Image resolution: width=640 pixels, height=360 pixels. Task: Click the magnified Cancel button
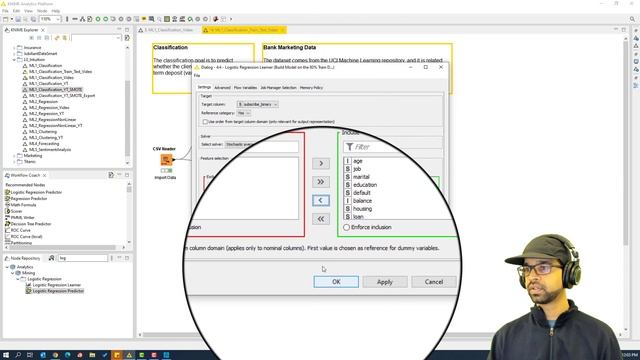tap(434, 282)
